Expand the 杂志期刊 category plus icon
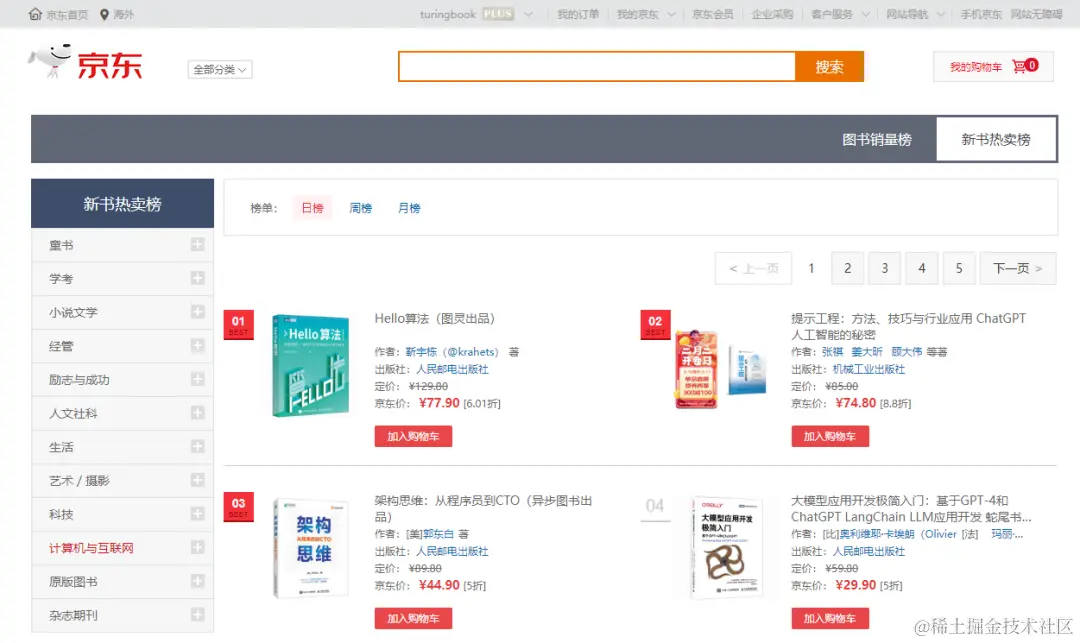 click(197, 615)
